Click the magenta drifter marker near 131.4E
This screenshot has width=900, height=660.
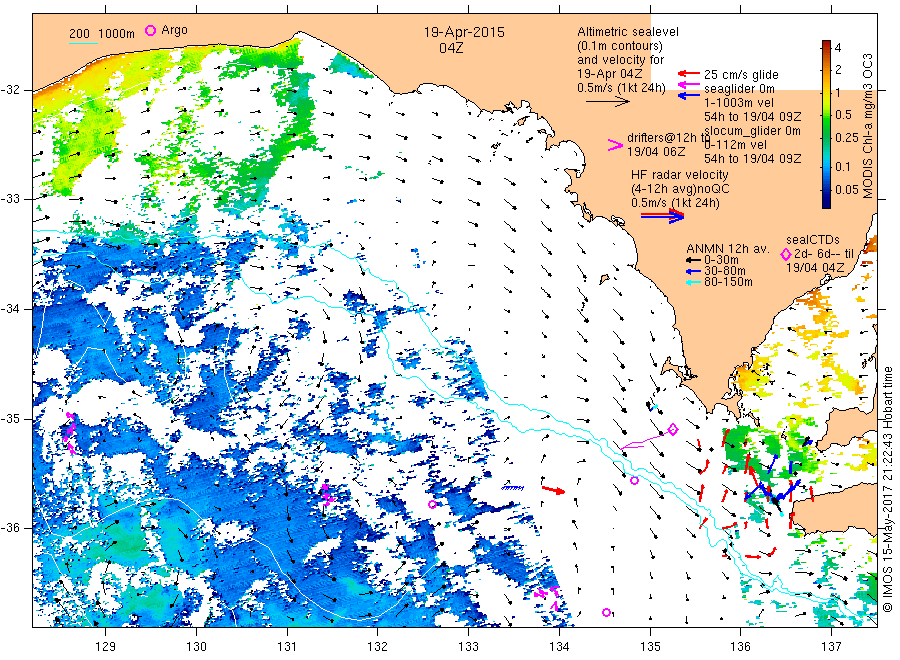coord(326,495)
